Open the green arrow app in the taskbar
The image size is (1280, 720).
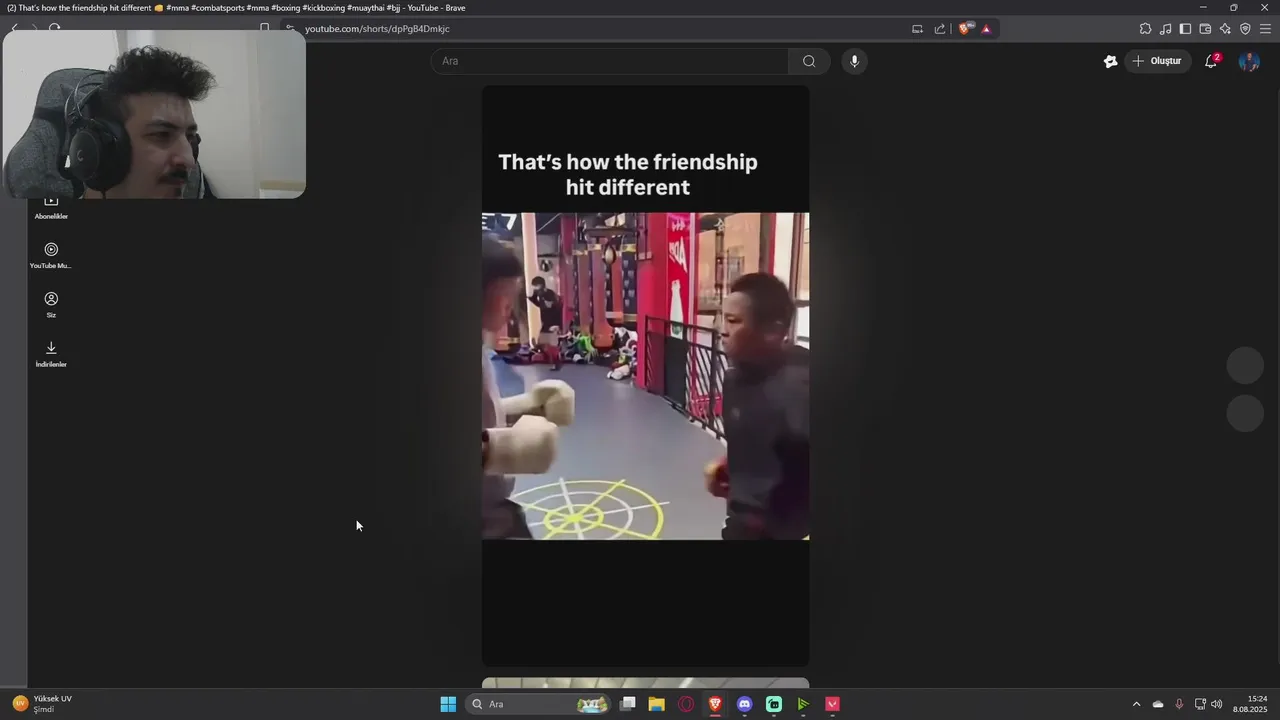[x=803, y=704]
